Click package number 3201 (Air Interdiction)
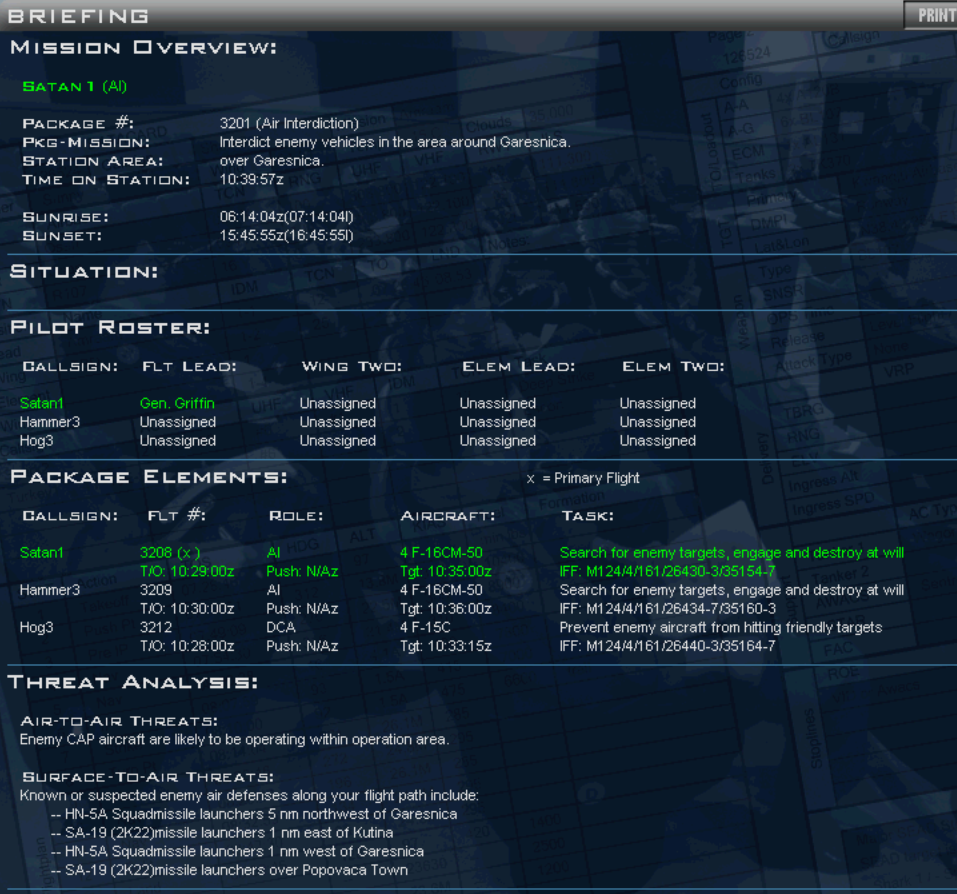 (x=289, y=124)
